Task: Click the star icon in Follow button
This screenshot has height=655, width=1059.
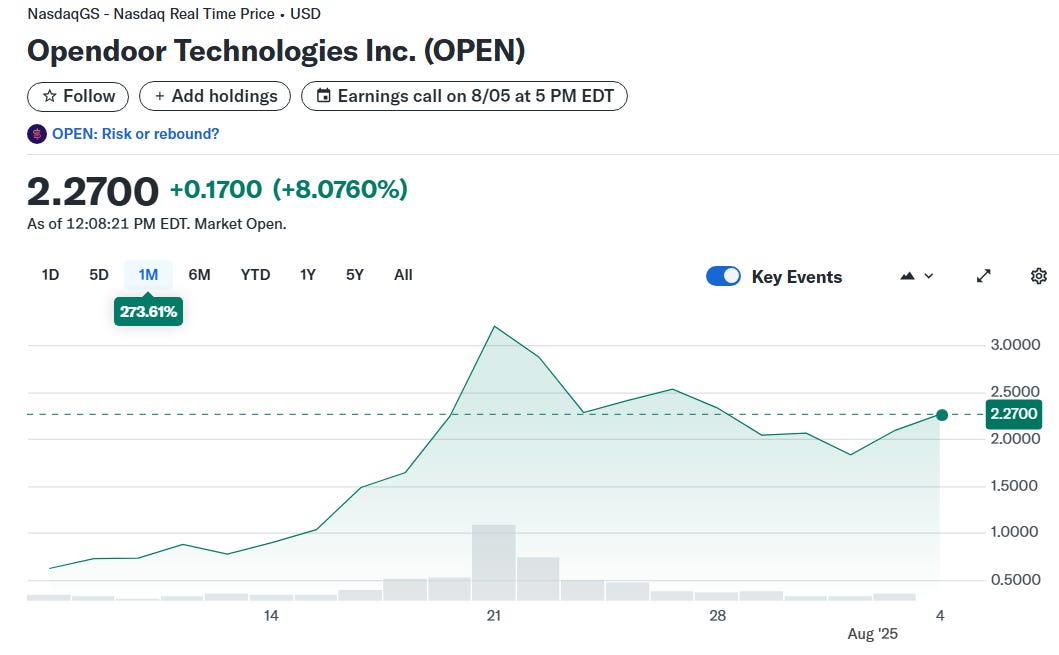Action: (x=49, y=96)
